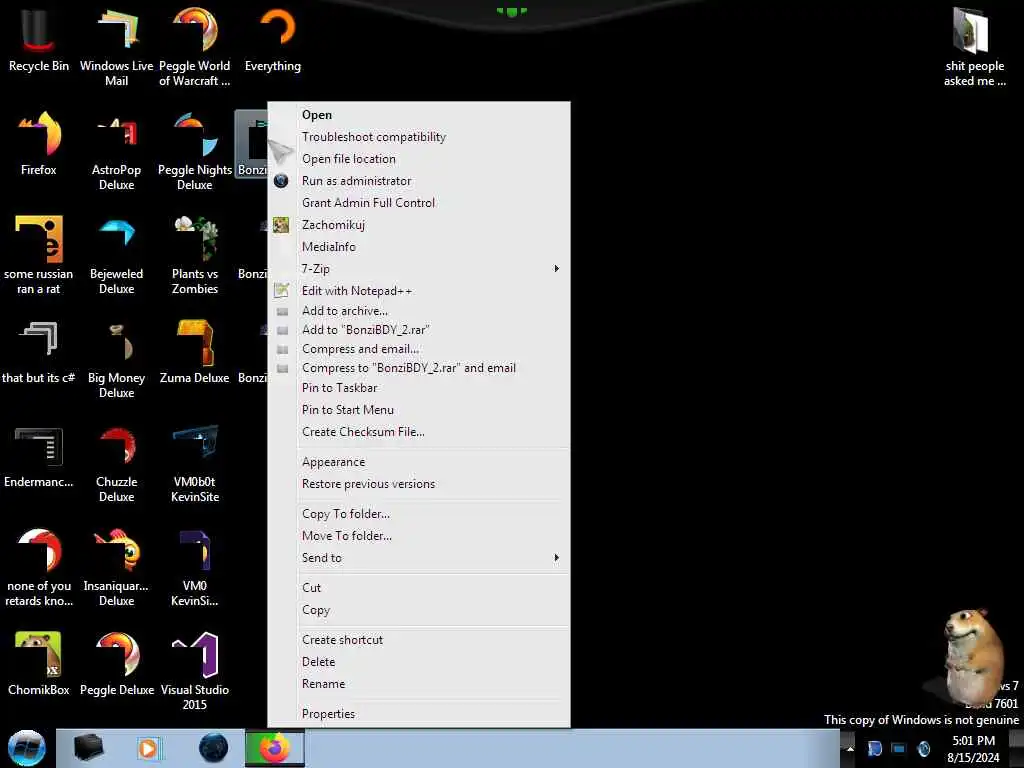
Task: Choose Rename in the context menu
Action: click(419, 684)
